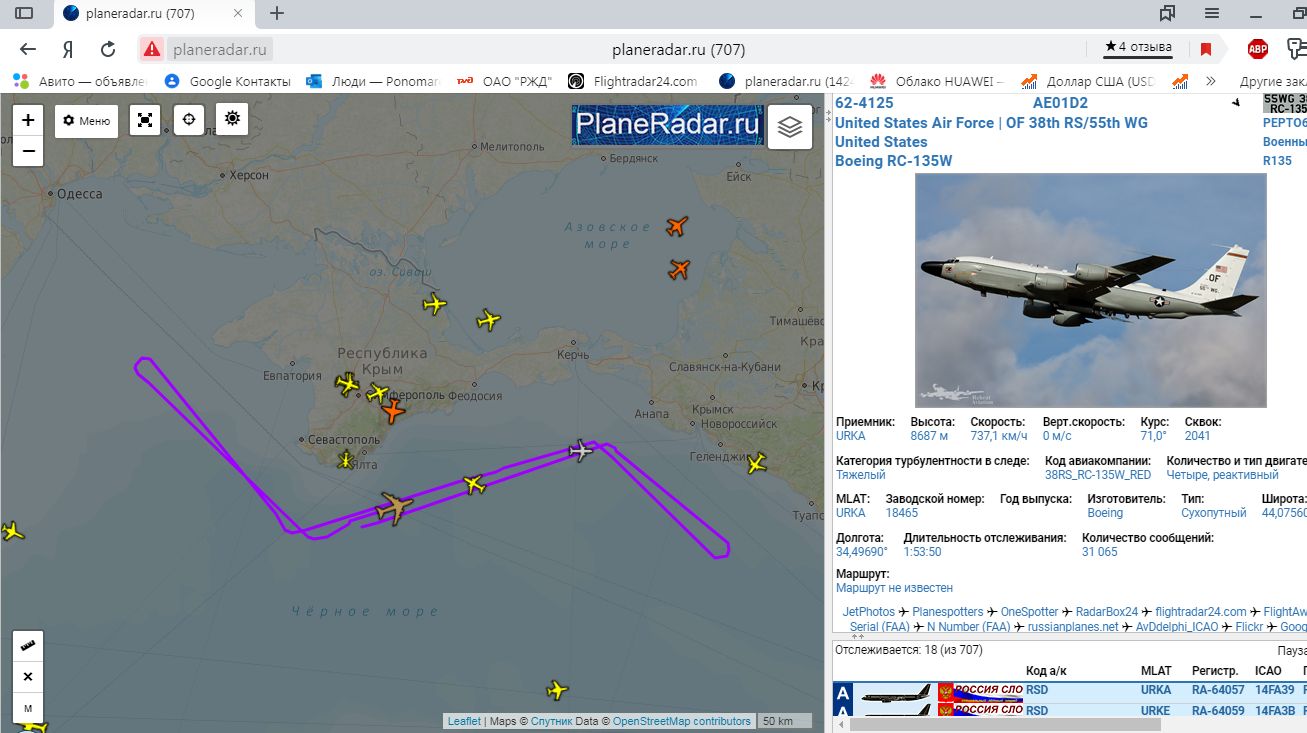Open RadarBox24 external link

pos(1107,612)
